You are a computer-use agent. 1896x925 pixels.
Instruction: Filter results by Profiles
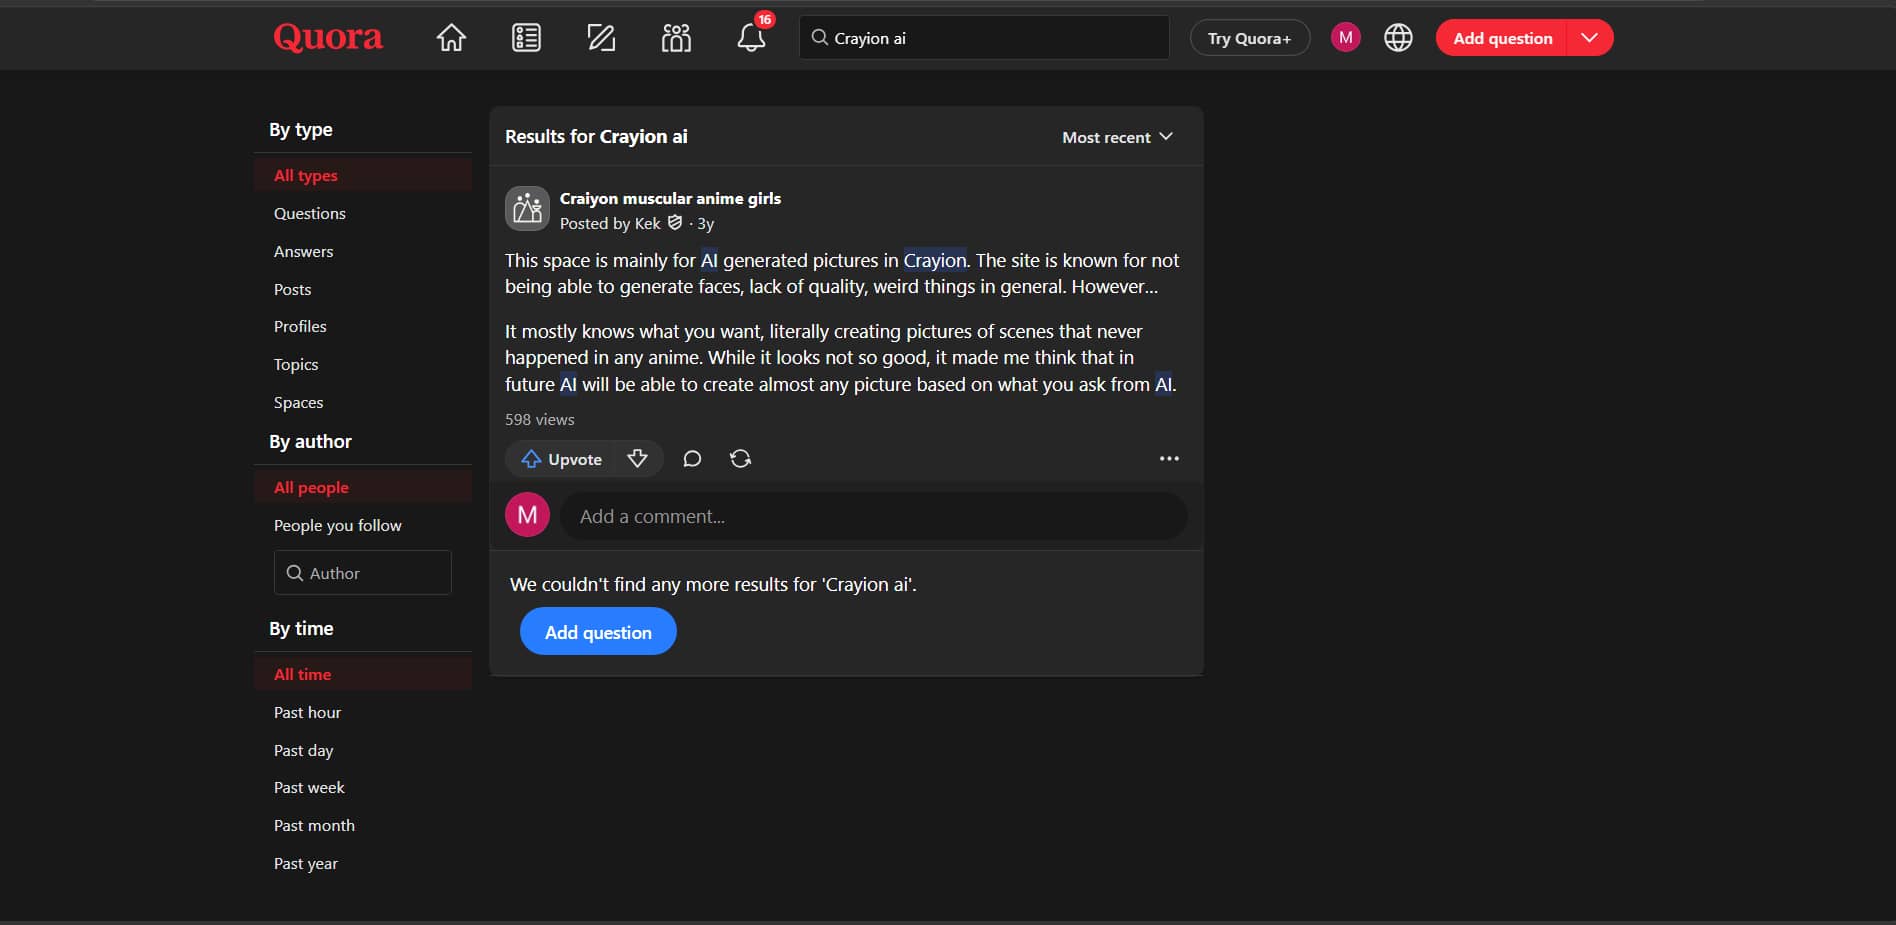tap(300, 326)
